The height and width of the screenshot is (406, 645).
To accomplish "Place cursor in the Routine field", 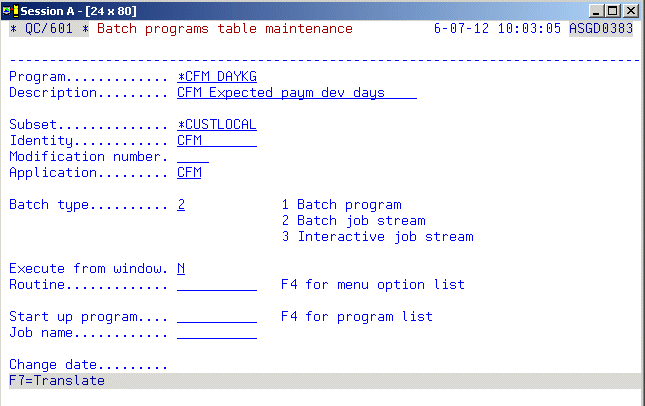I will [x=216, y=285].
